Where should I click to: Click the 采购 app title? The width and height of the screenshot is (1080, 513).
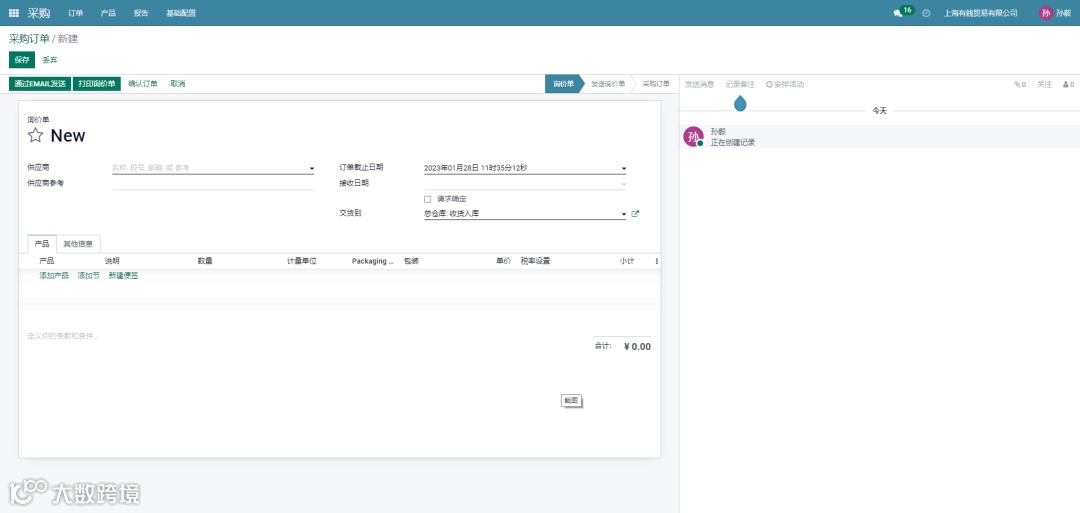coord(39,13)
